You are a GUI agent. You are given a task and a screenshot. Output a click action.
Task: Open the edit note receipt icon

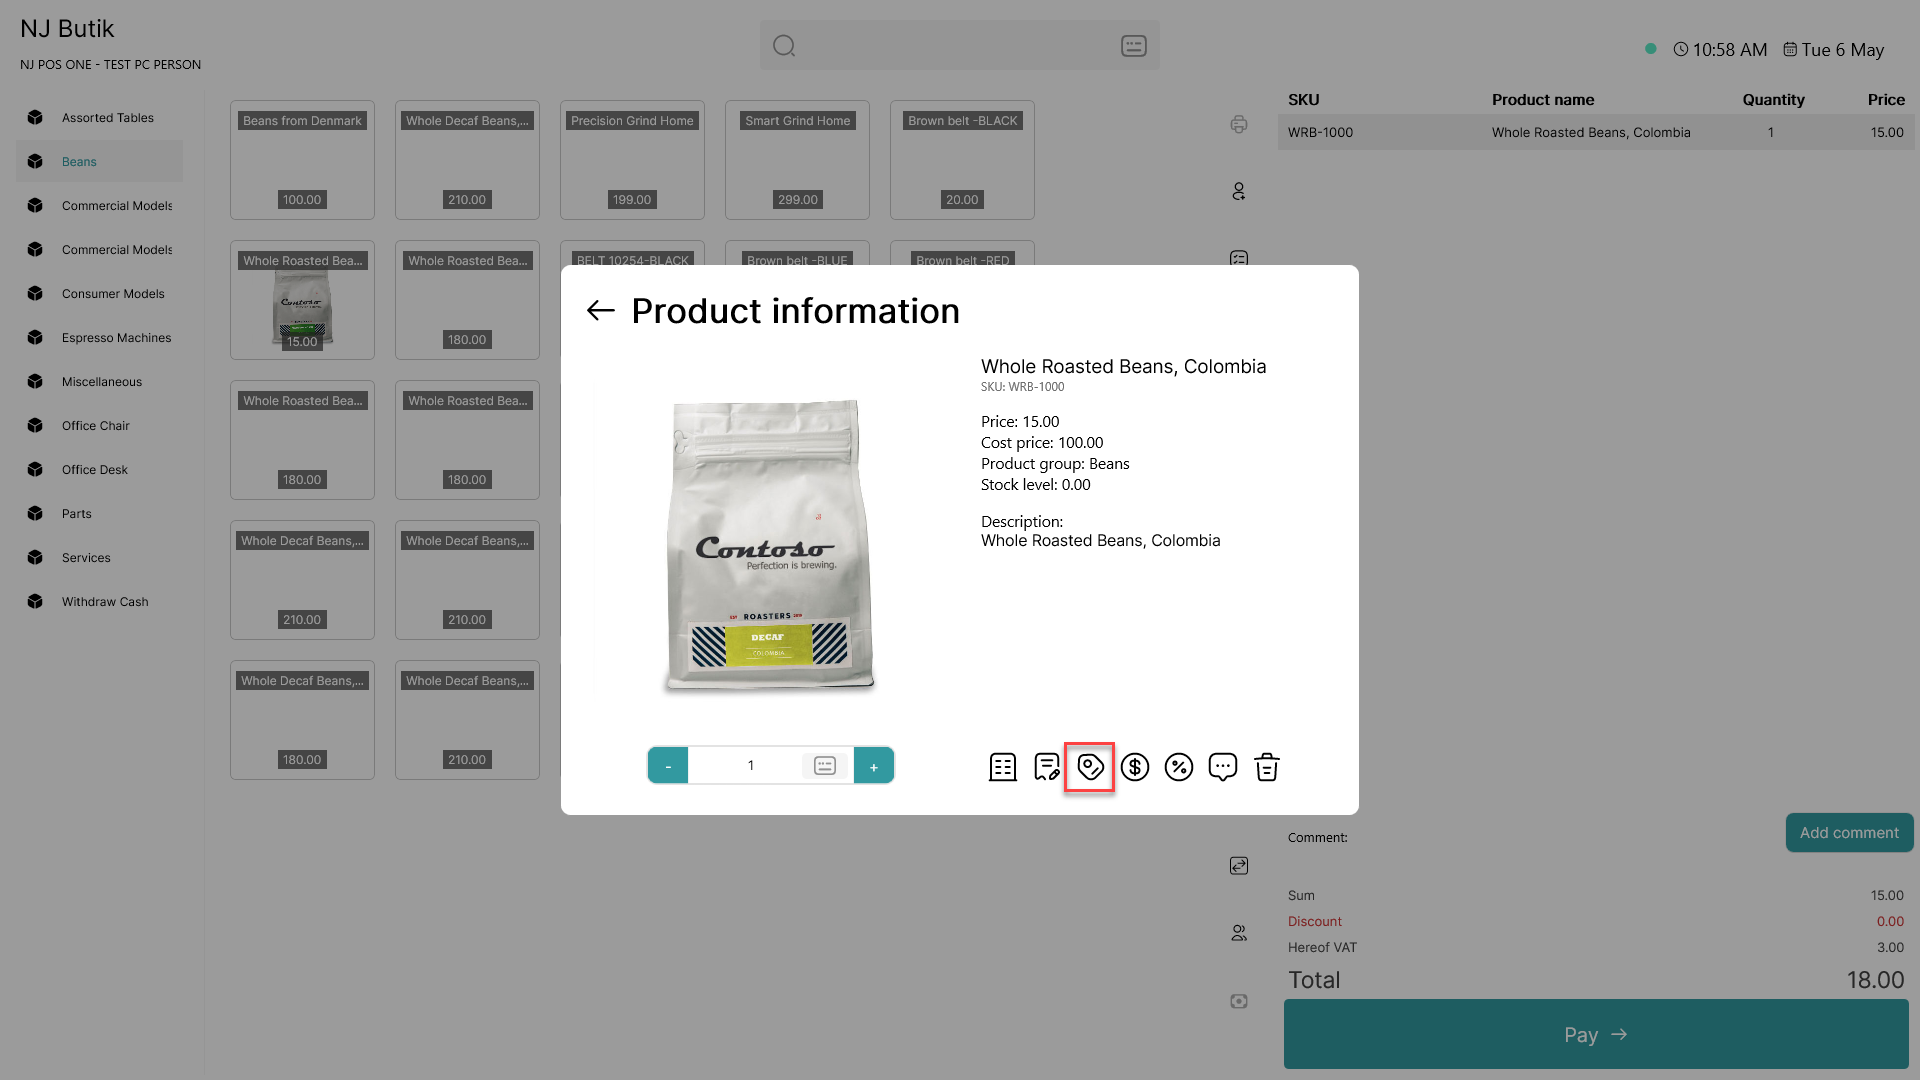pyautogui.click(x=1046, y=767)
